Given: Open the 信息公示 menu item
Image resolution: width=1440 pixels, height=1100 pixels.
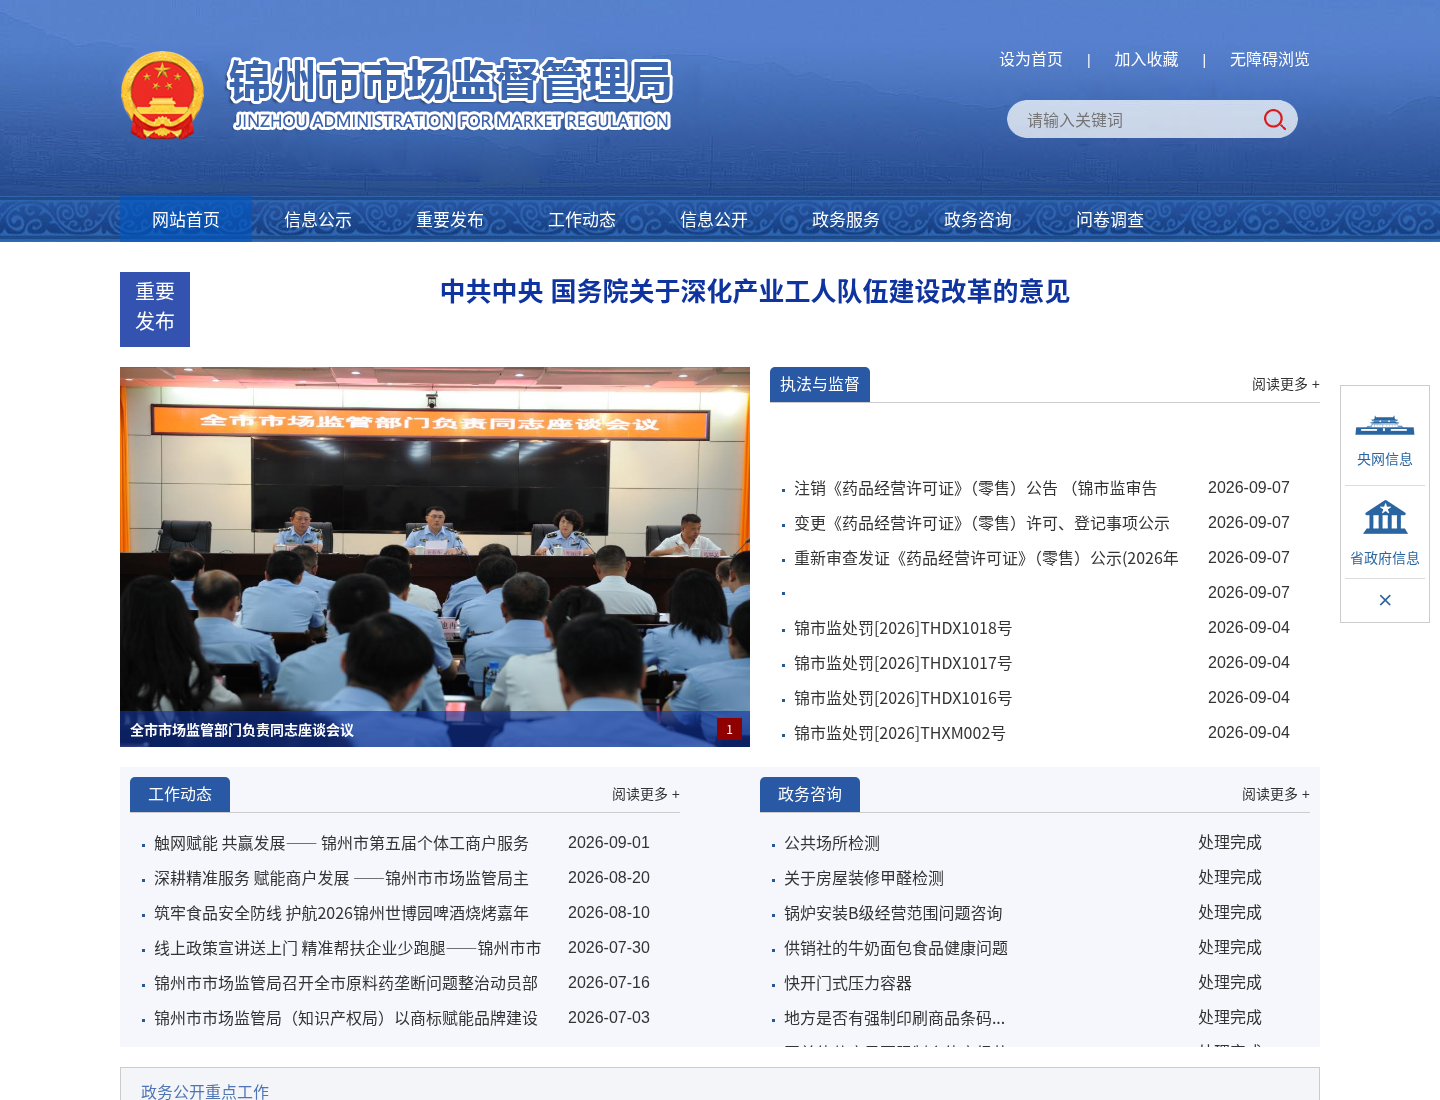Looking at the screenshot, I should [x=318, y=219].
